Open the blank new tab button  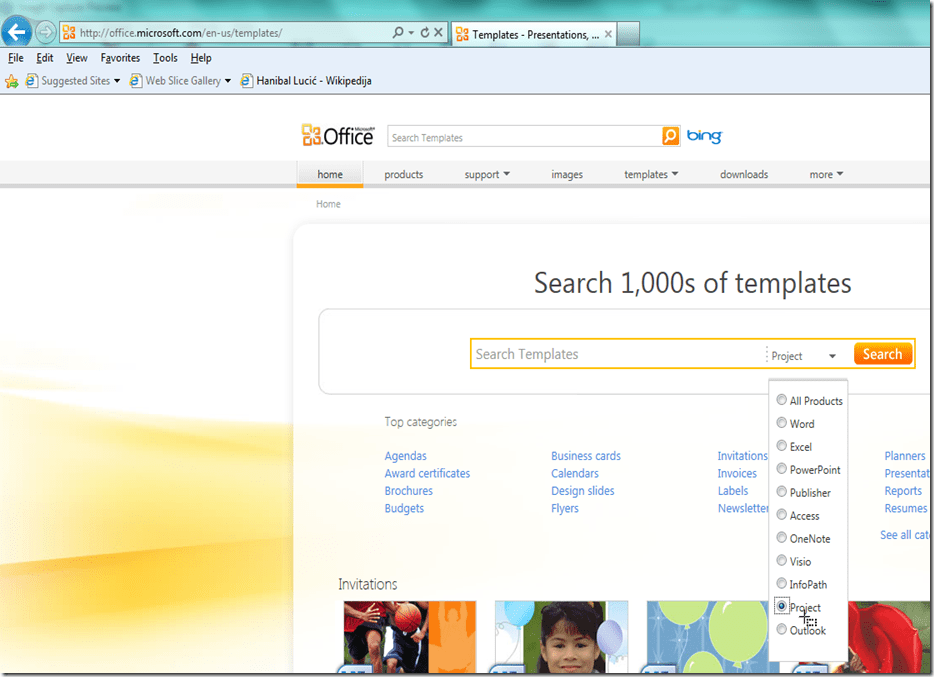point(627,34)
